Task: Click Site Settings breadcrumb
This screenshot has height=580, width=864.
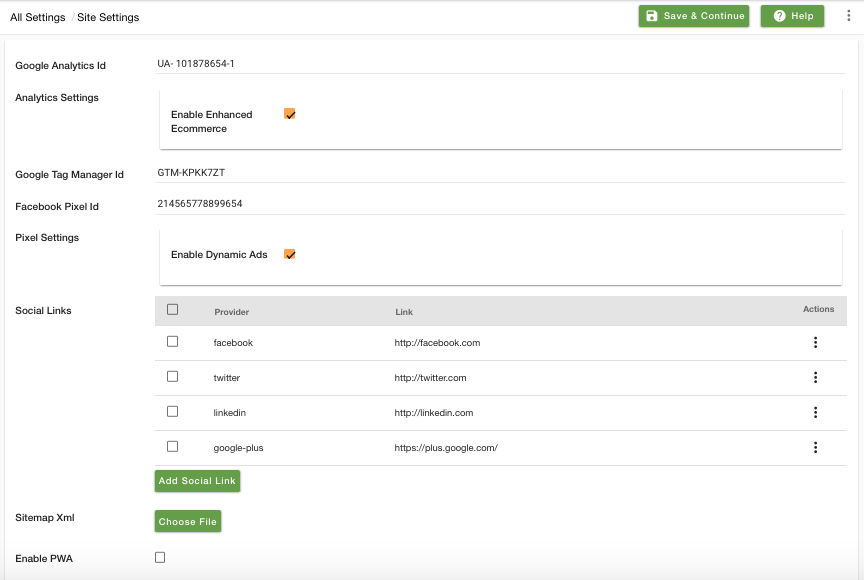Action: (108, 17)
